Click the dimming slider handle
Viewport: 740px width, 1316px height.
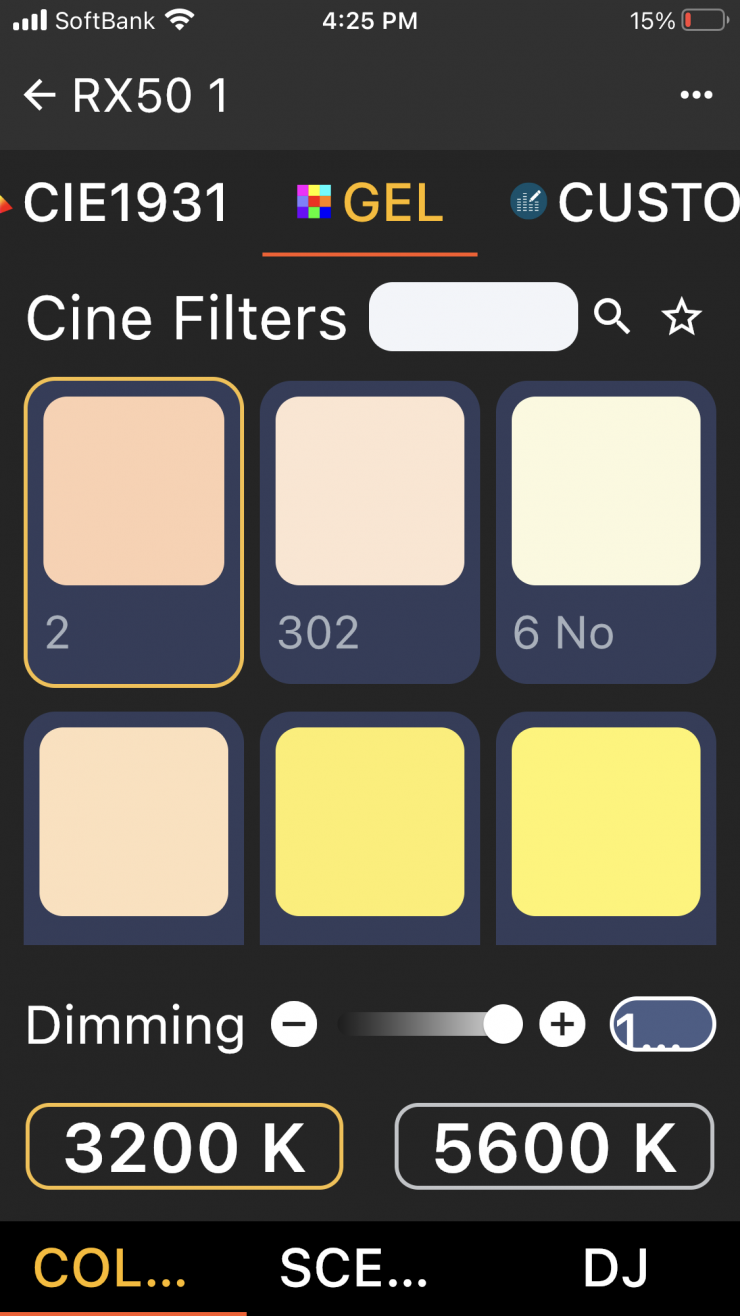click(502, 1025)
